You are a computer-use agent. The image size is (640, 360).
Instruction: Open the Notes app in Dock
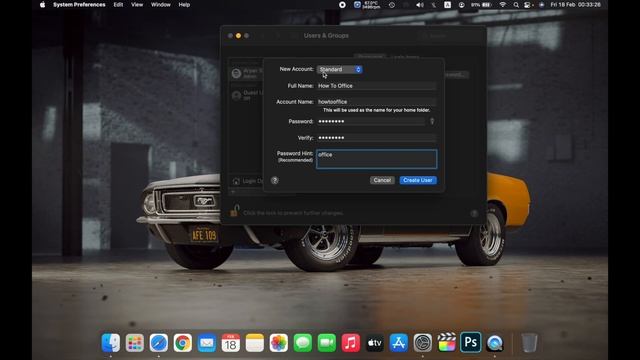click(x=255, y=343)
